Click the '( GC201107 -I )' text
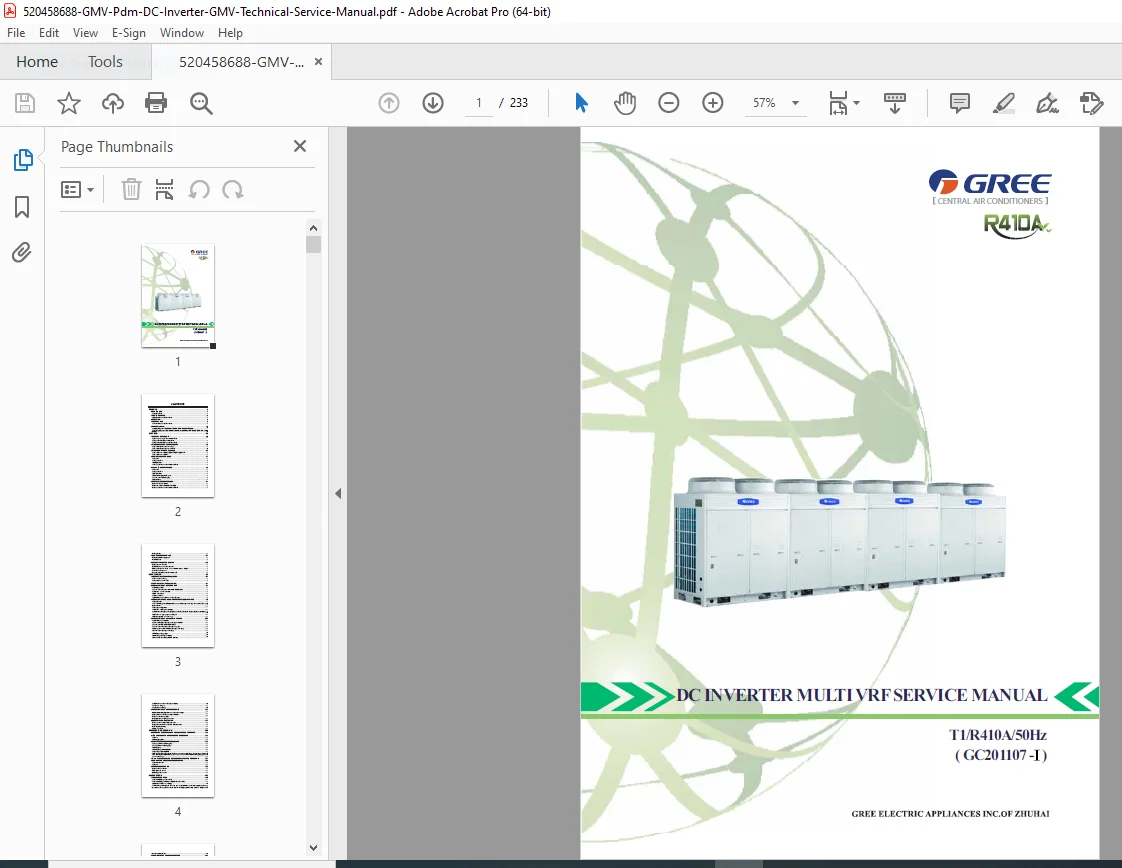1122x868 pixels. click(1001, 755)
